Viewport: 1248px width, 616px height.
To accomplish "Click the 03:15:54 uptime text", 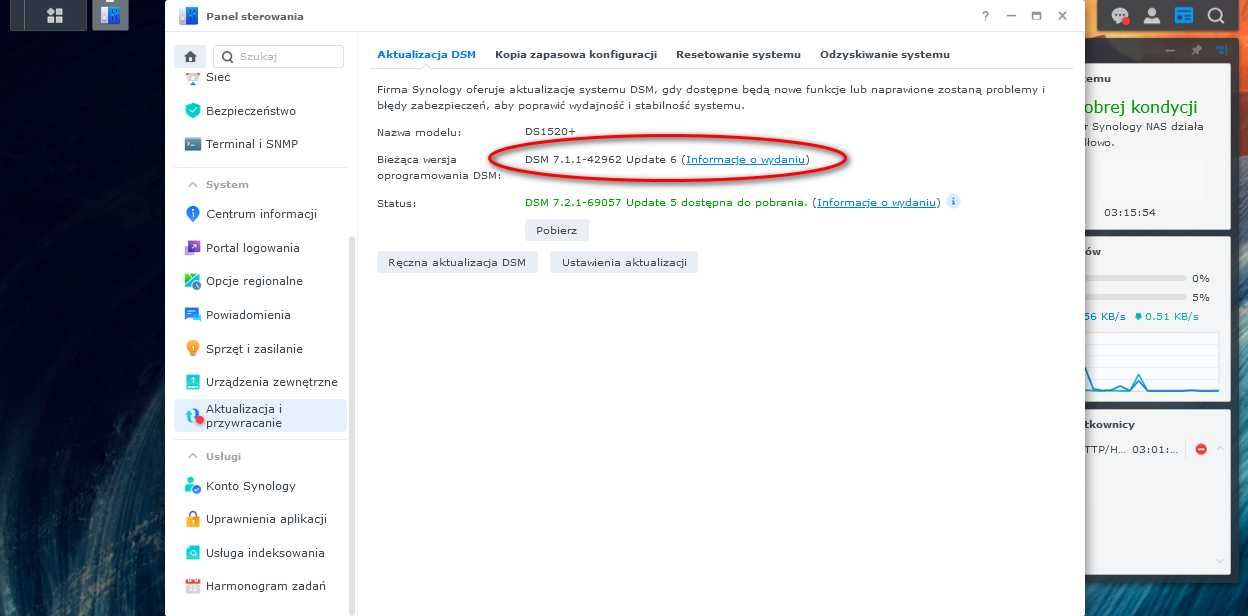I will click(x=1129, y=213).
